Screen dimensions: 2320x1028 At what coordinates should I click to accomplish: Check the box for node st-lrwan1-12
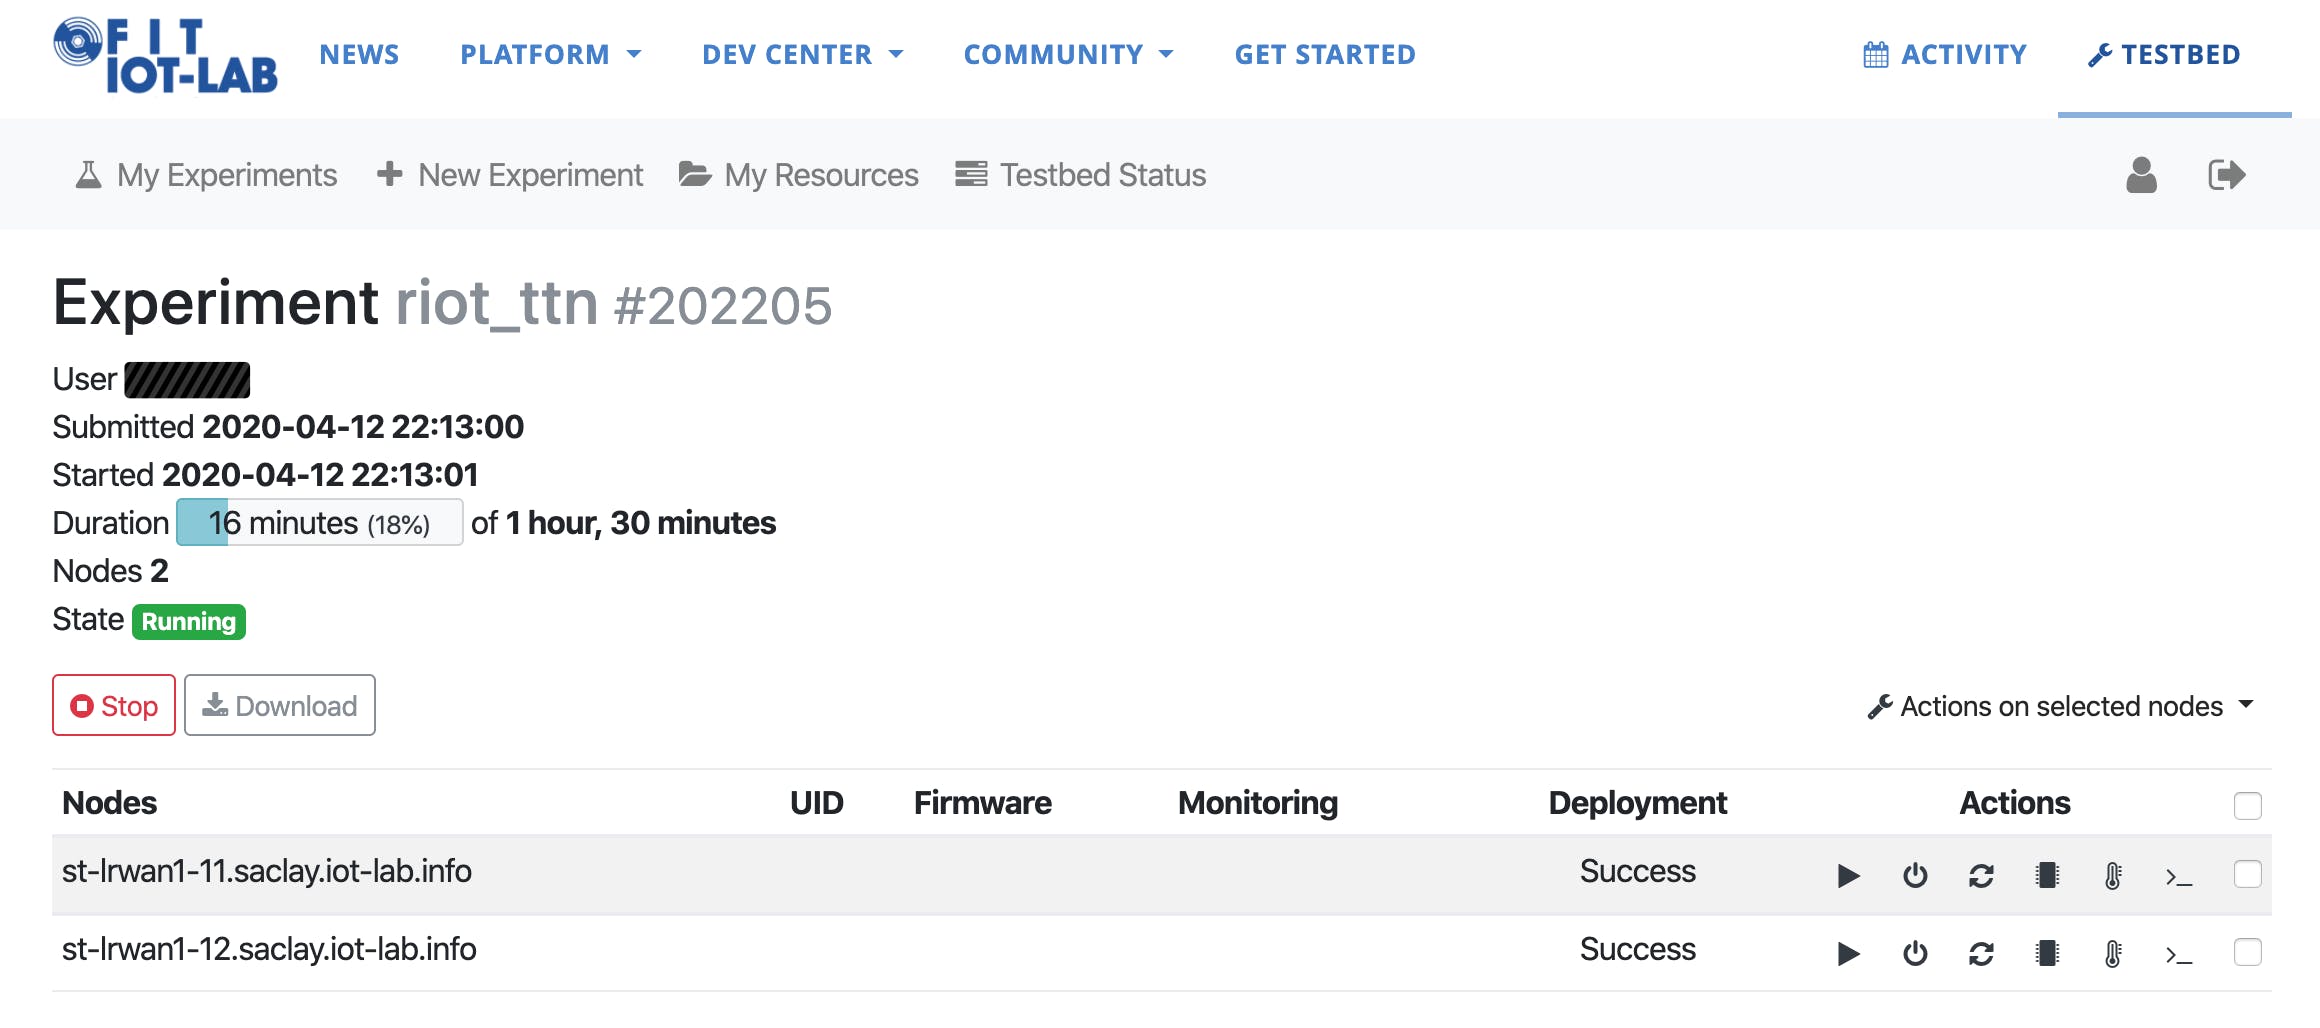click(2247, 952)
